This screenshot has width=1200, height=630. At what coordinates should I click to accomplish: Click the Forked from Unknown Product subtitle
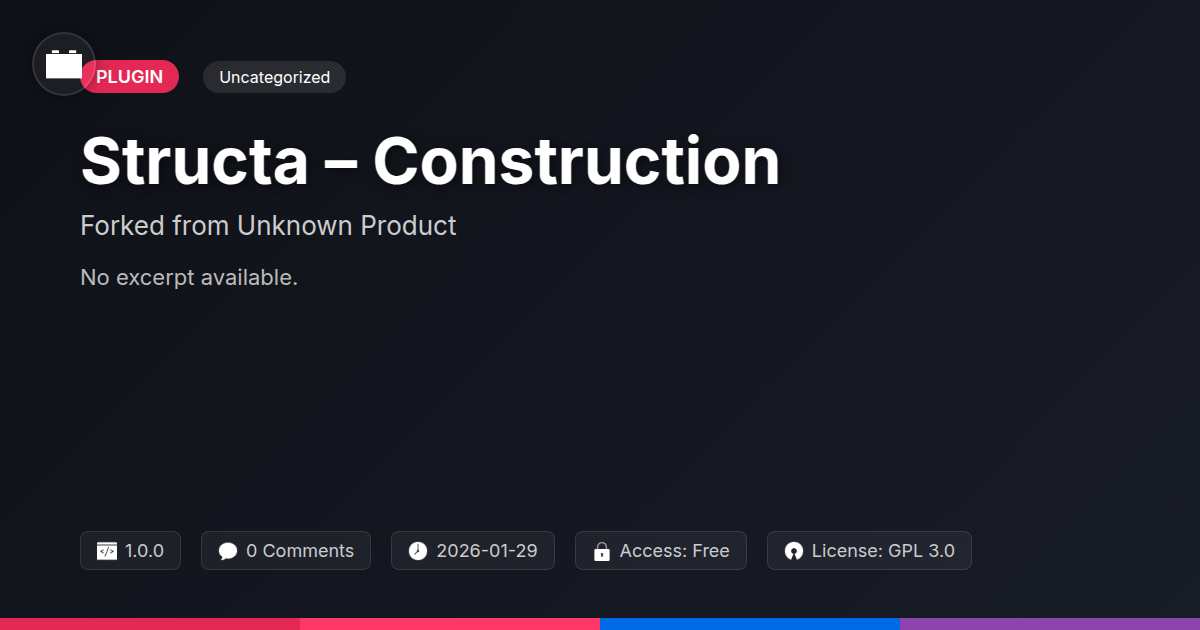coord(268,226)
